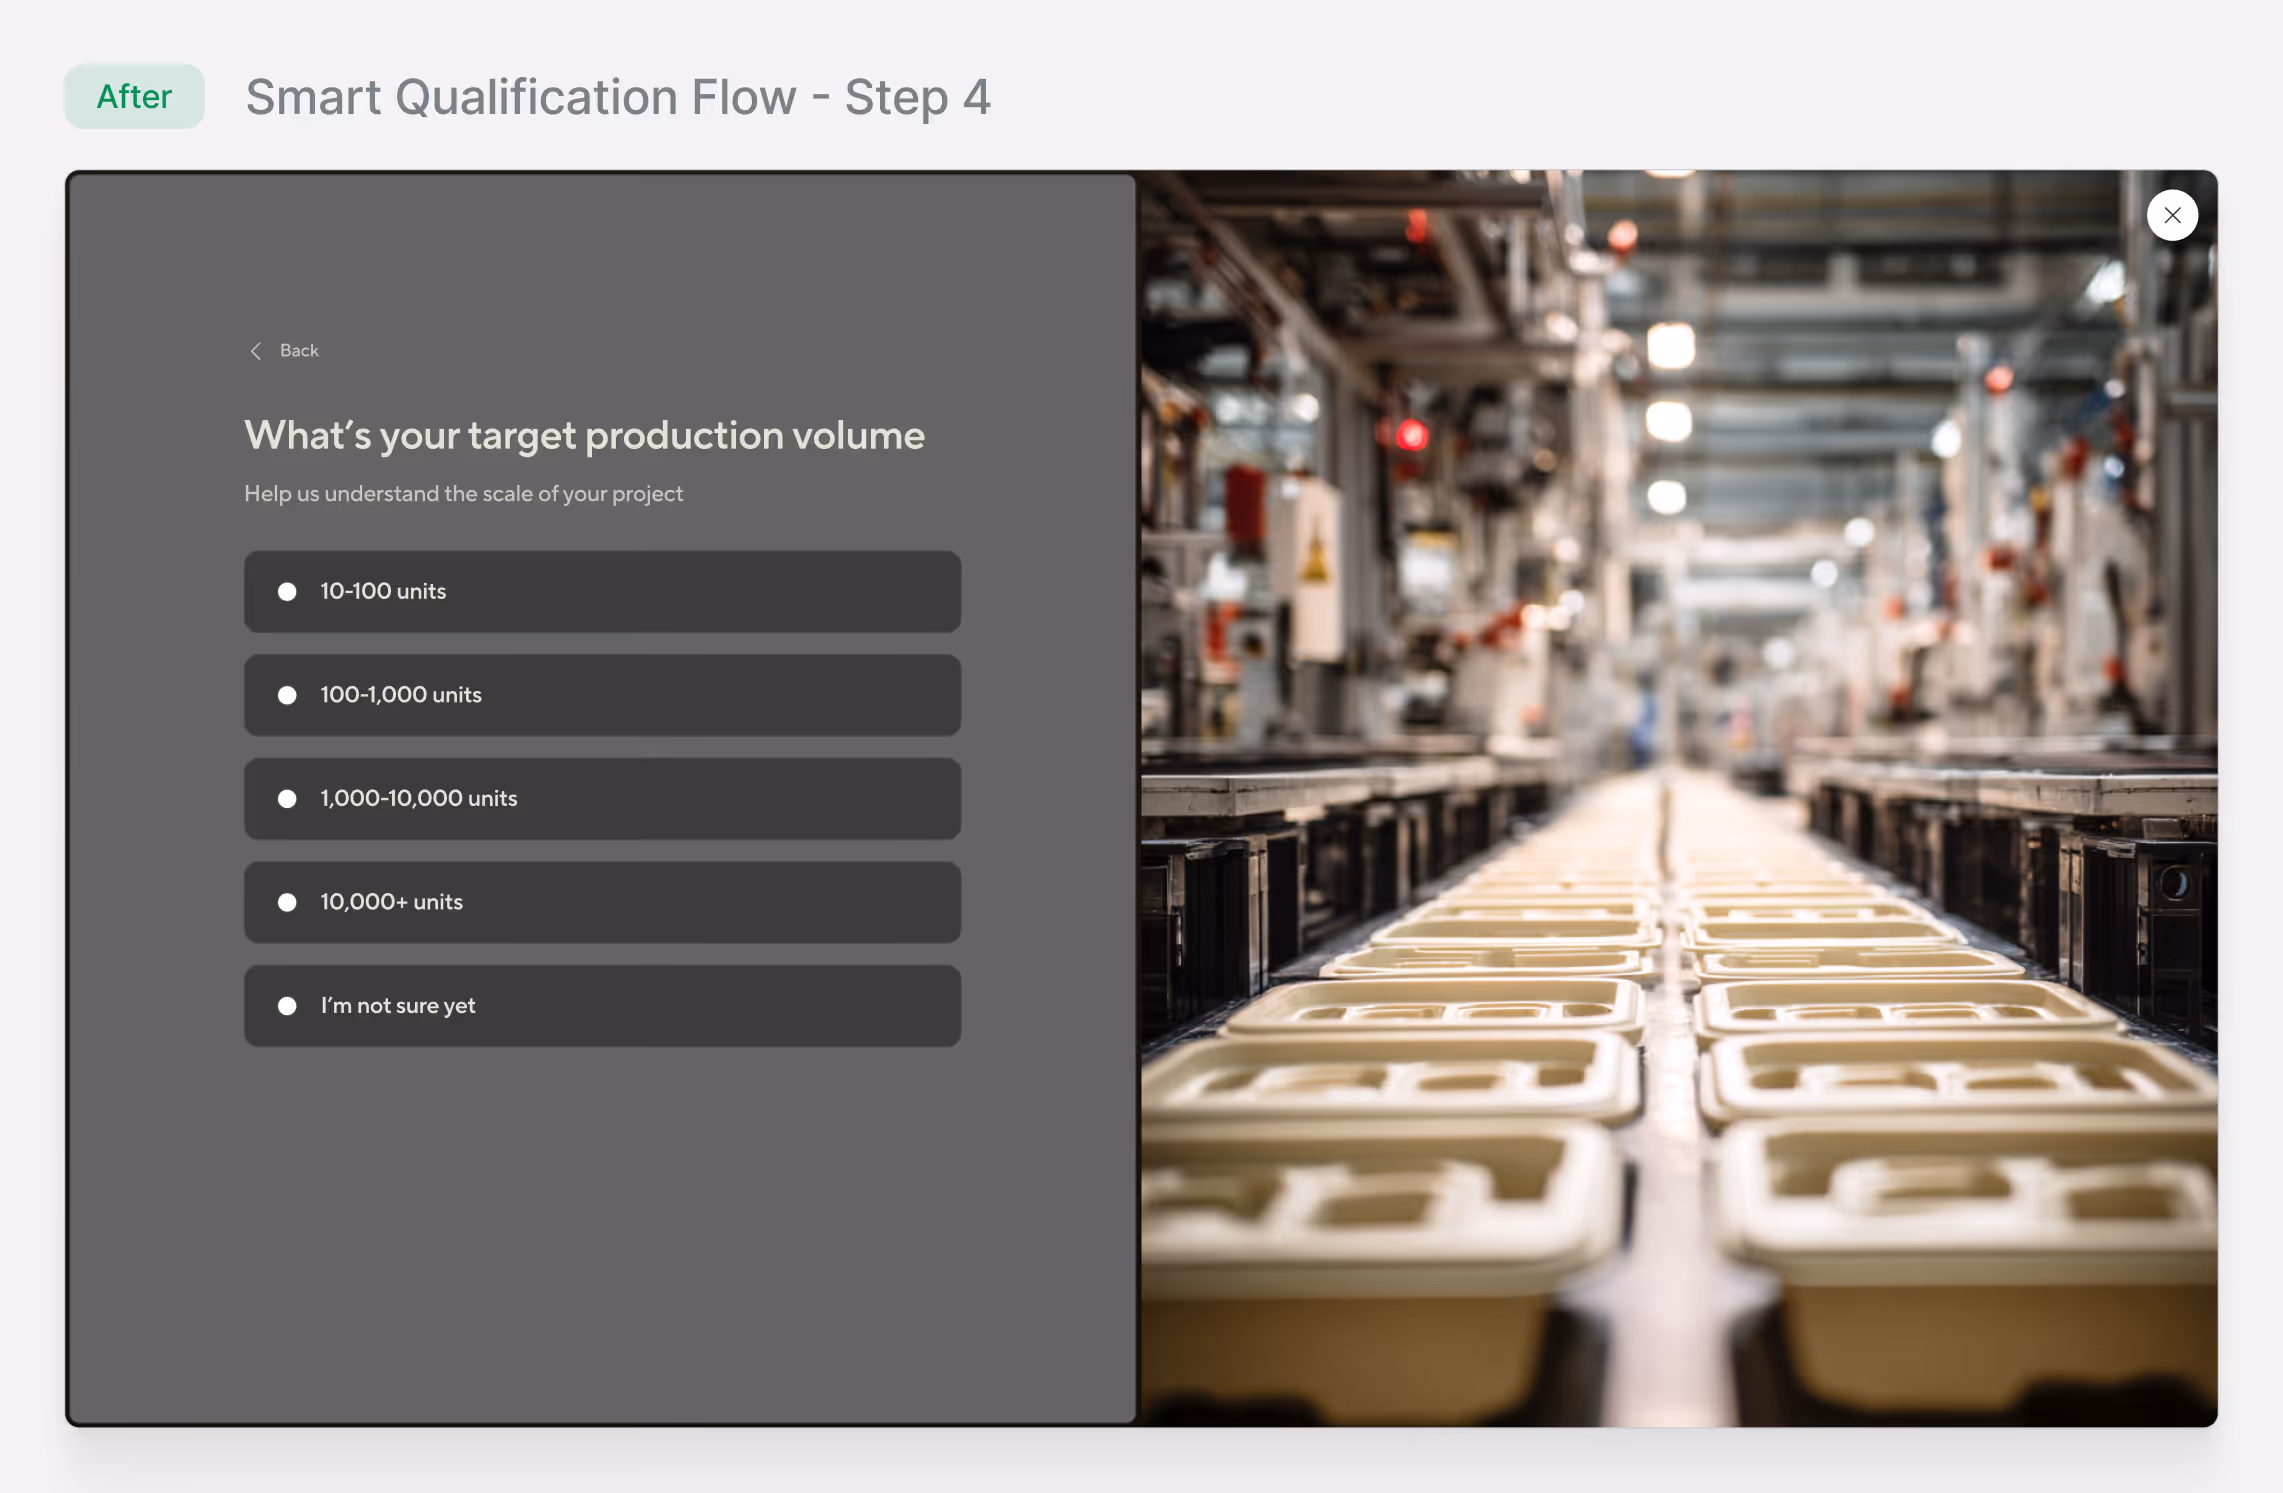Viewport: 2283px width, 1493px height.
Task: Click the text "Help us understand the scale of your project"
Action: [x=463, y=493]
